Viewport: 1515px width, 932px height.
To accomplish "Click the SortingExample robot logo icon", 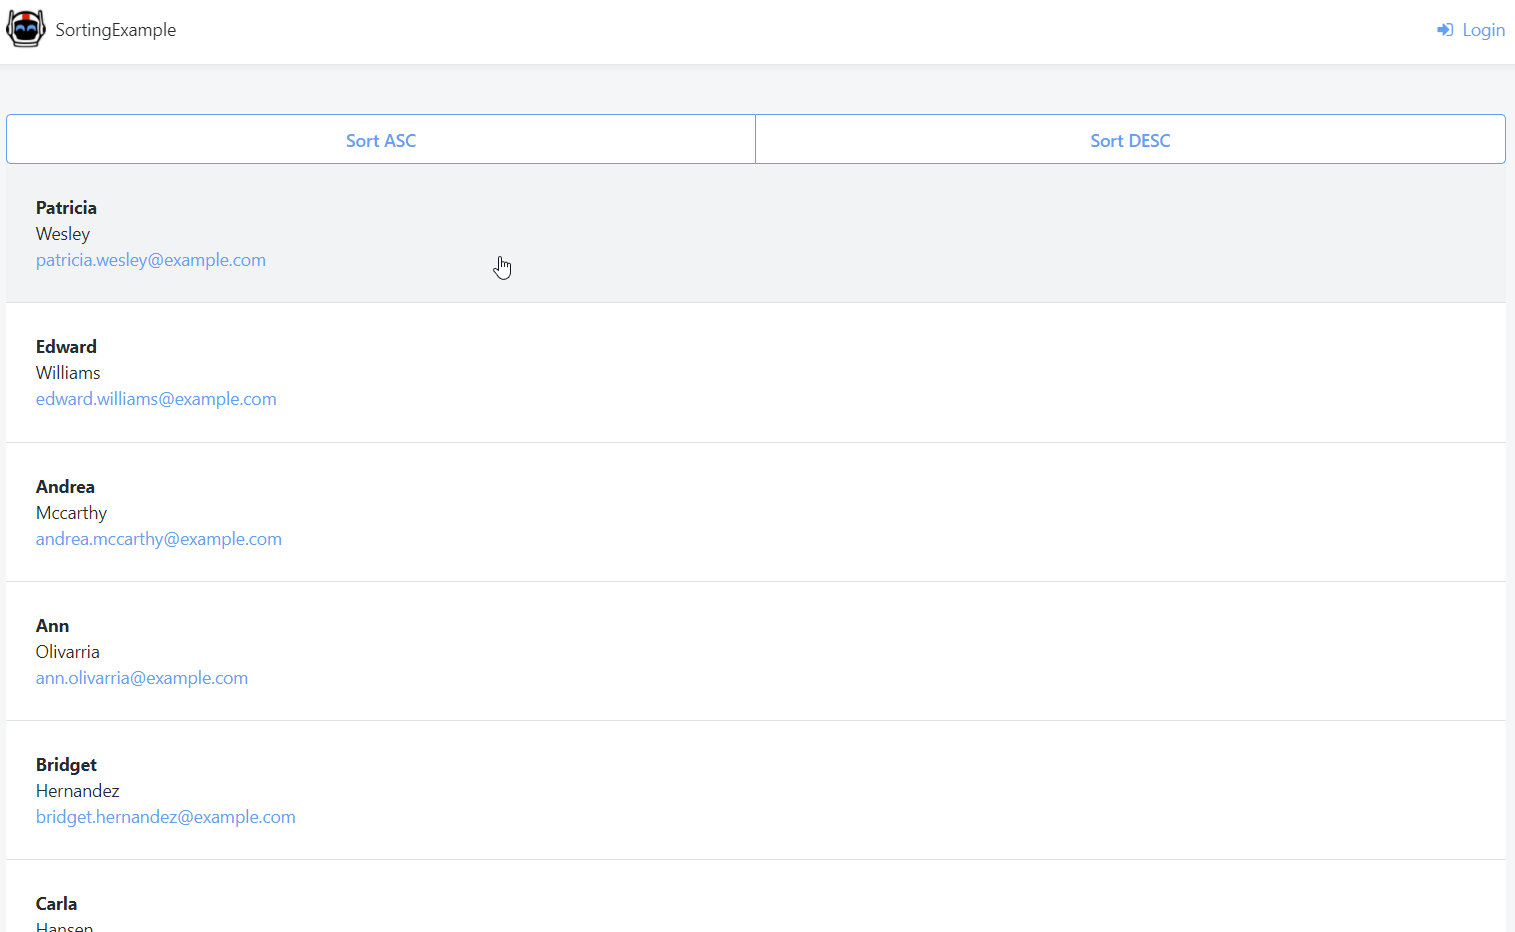I will [x=25, y=29].
